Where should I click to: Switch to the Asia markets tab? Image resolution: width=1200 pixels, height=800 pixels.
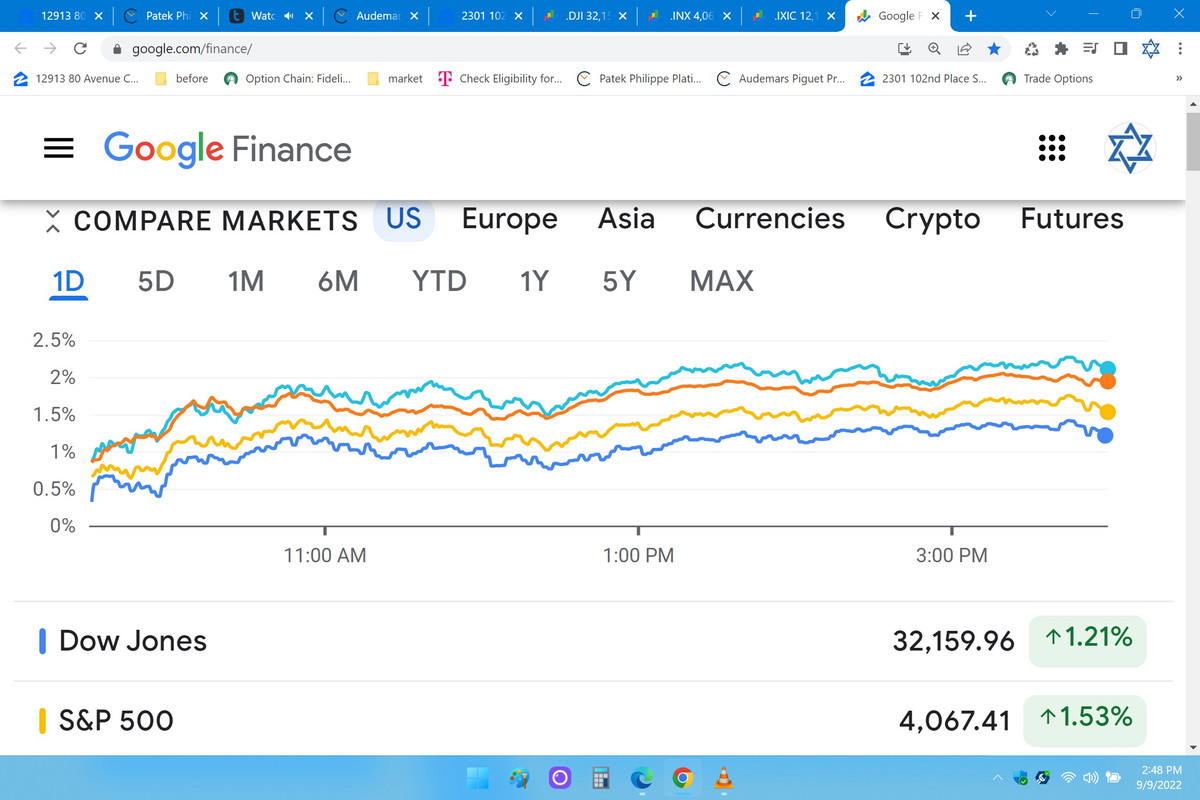tap(626, 218)
